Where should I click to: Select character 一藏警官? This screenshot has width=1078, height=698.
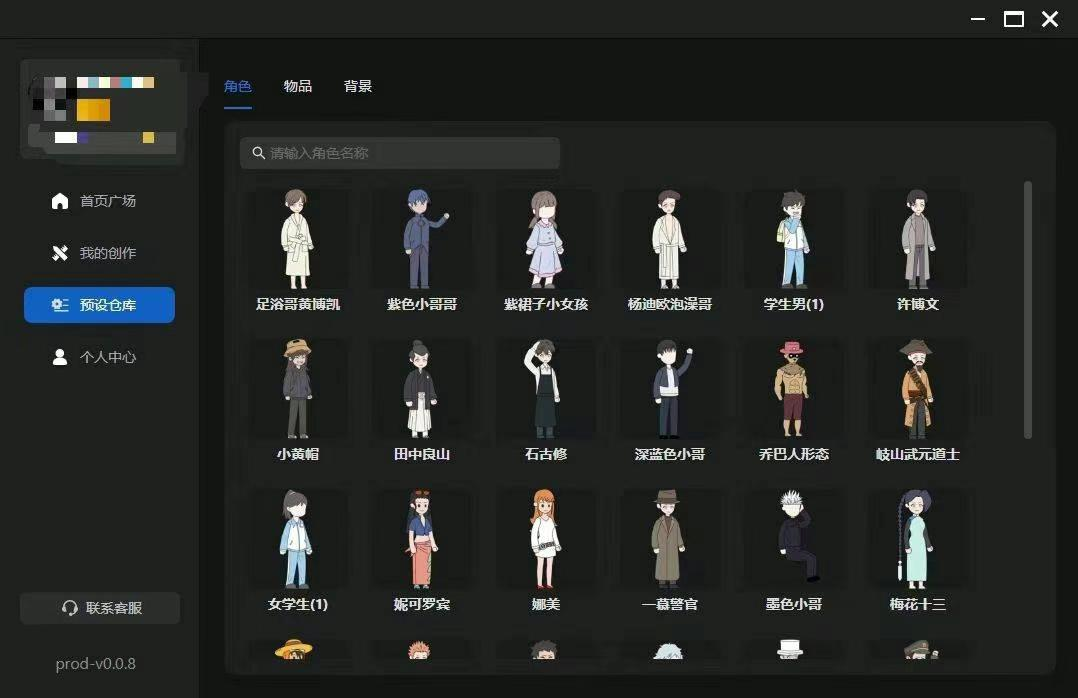pos(670,550)
